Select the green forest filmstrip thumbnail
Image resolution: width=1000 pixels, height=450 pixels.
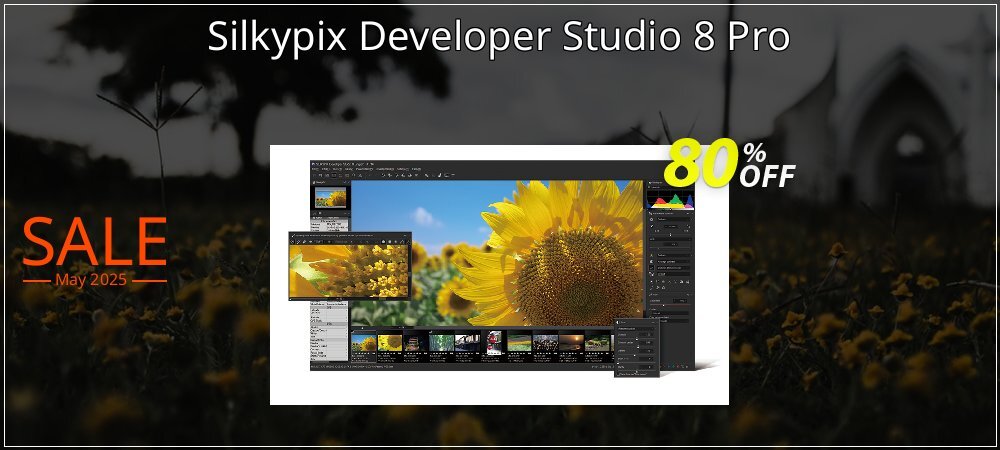(441, 343)
